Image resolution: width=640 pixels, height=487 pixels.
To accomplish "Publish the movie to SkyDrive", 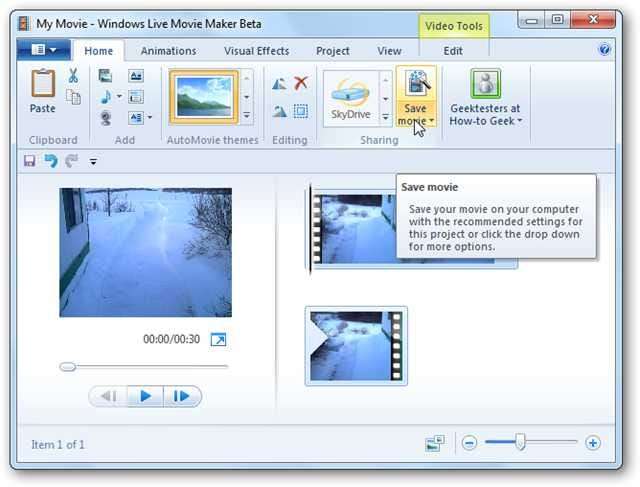I will (351, 97).
